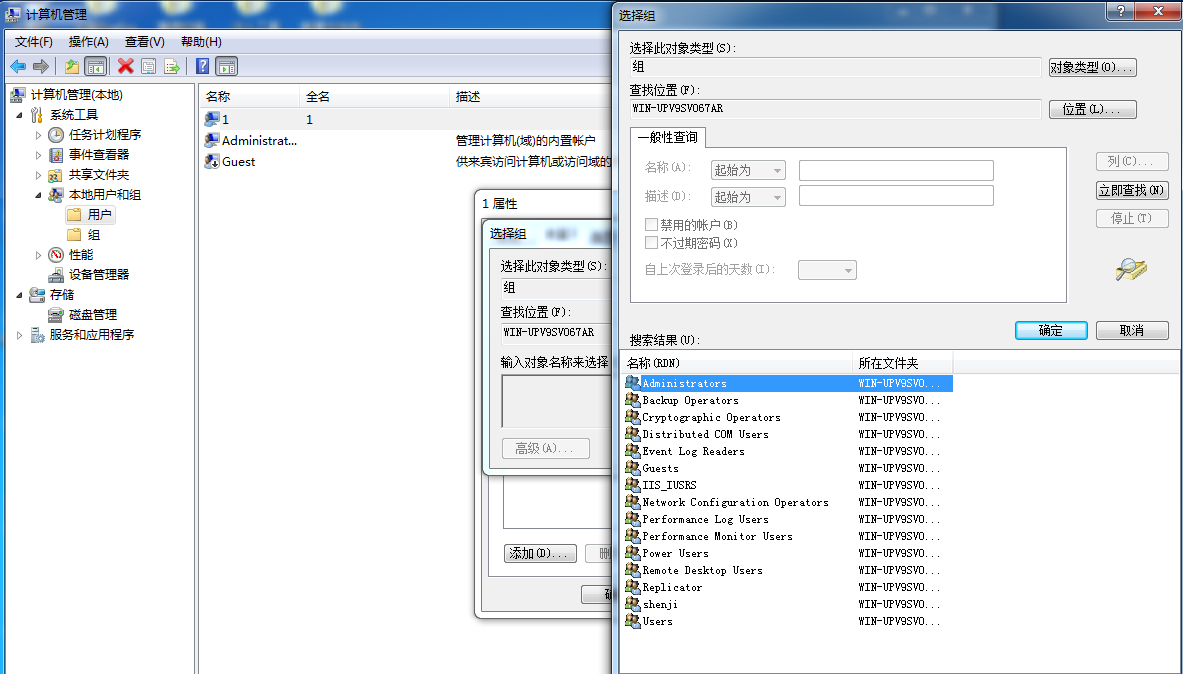Click the export list toolbar icon
This screenshot has width=1183, height=674.
point(171,66)
